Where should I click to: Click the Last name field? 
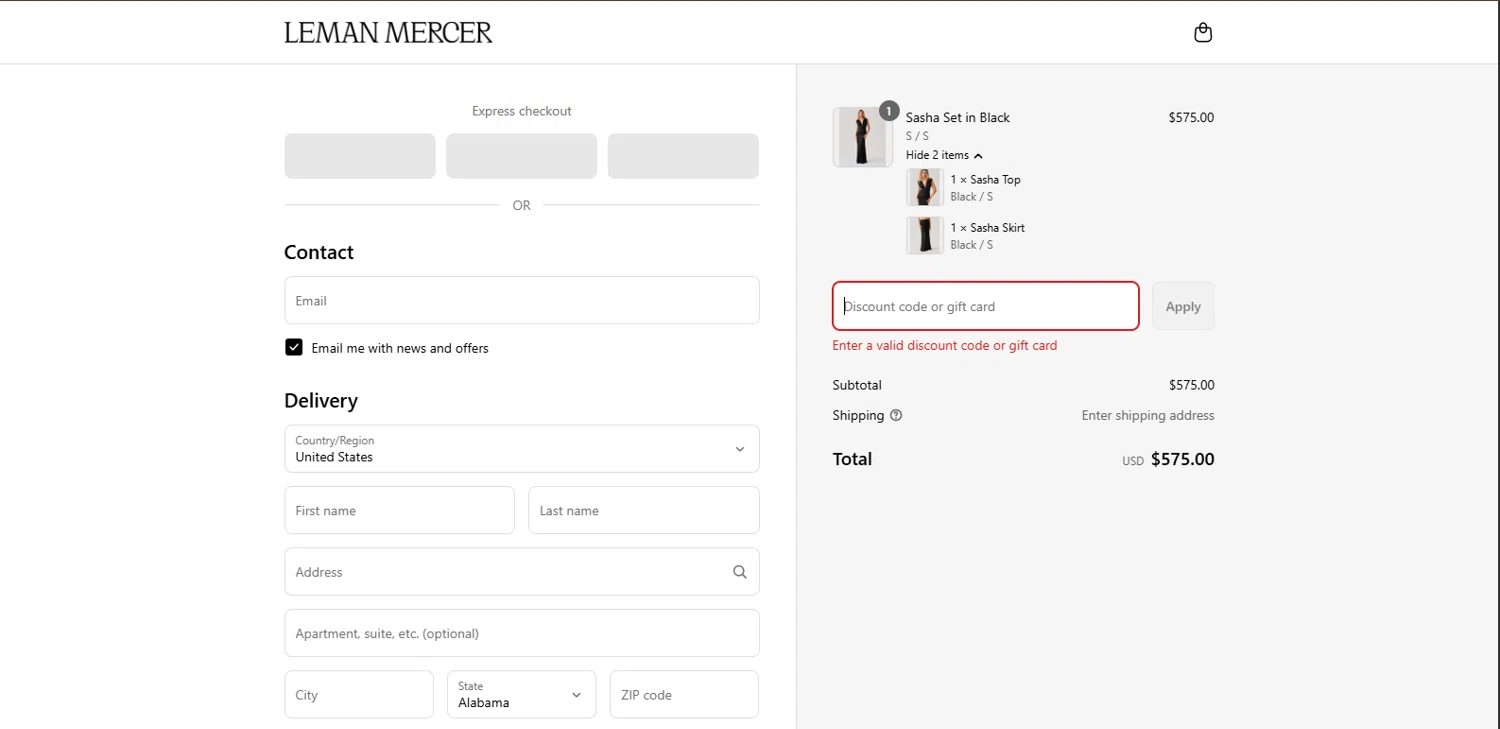644,510
